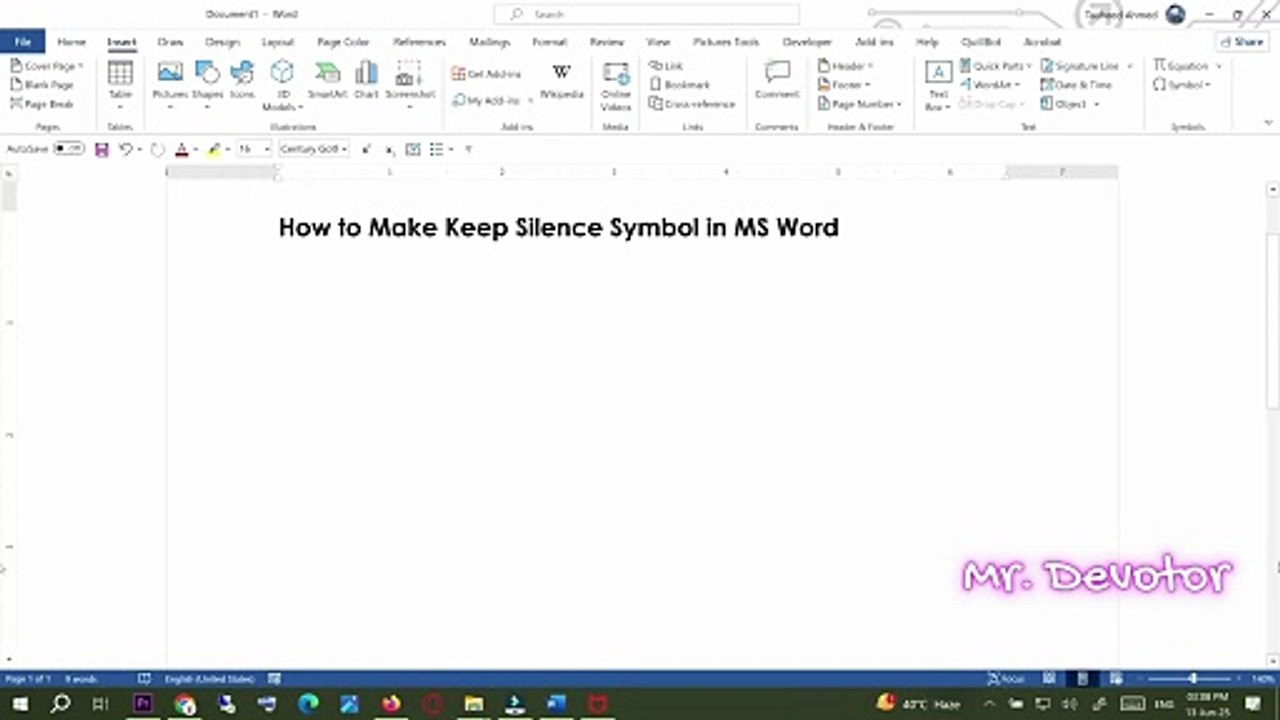Insert a Text Box
1280x720 pixels.
pyautogui.click(x=938, y=86)
